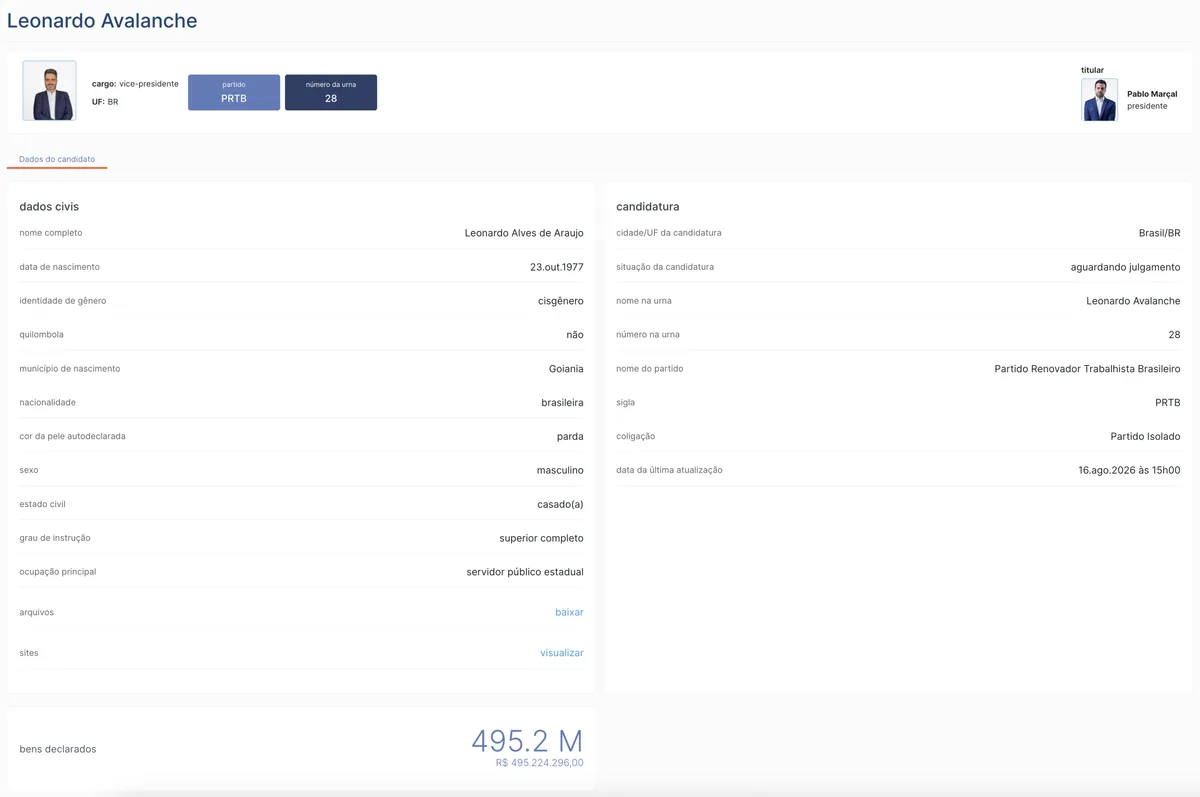Click the grau de instrução label
This screenshot has height=797, width=1200.
click(55, 538)
